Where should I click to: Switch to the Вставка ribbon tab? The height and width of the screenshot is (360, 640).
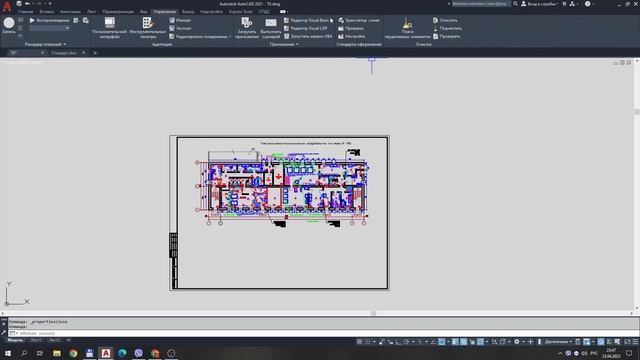pos(47,12)
